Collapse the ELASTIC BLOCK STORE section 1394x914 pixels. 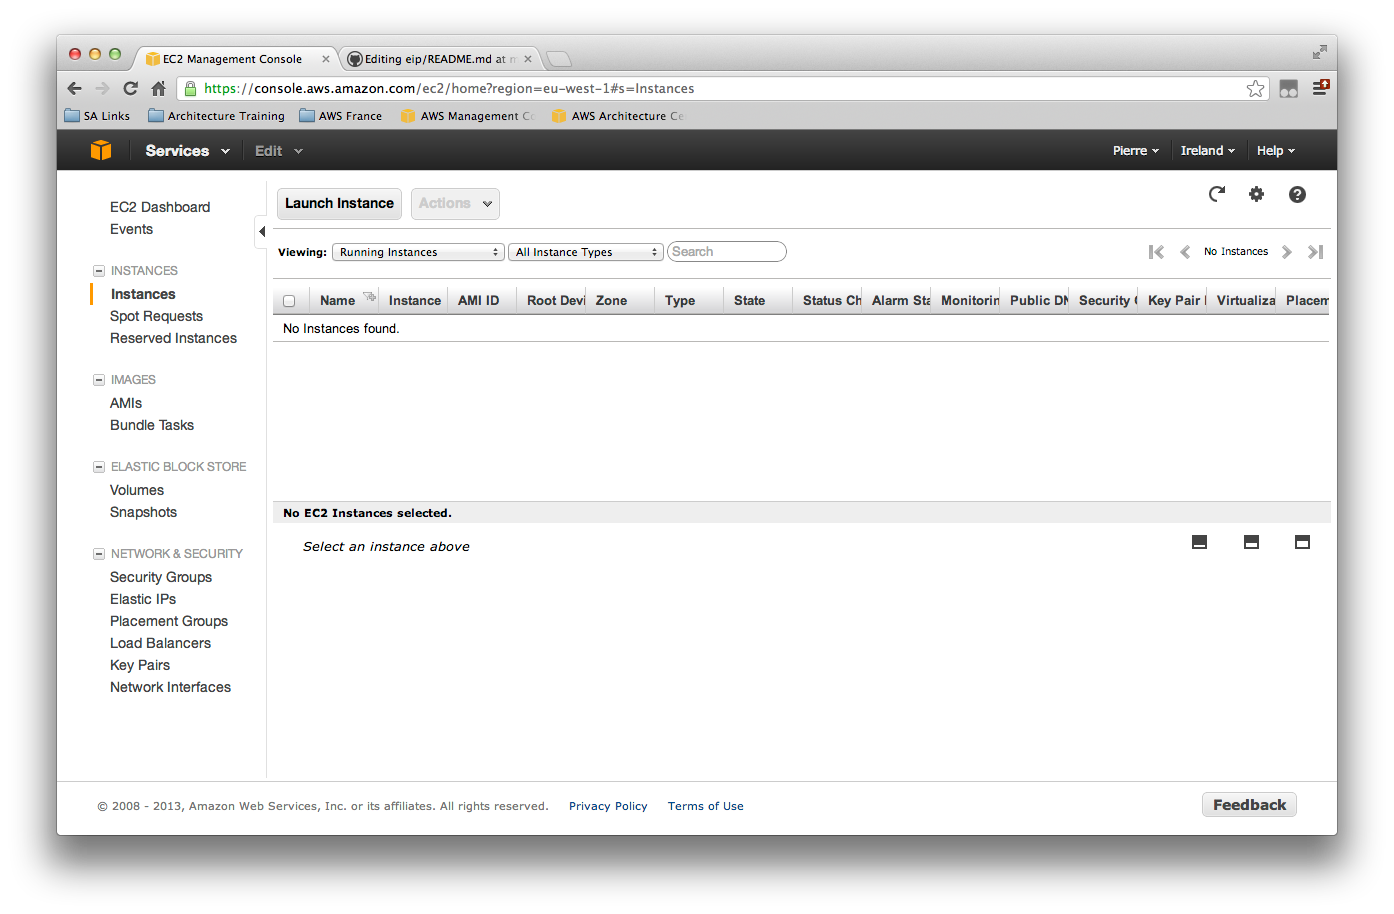(x=99, y=467)
